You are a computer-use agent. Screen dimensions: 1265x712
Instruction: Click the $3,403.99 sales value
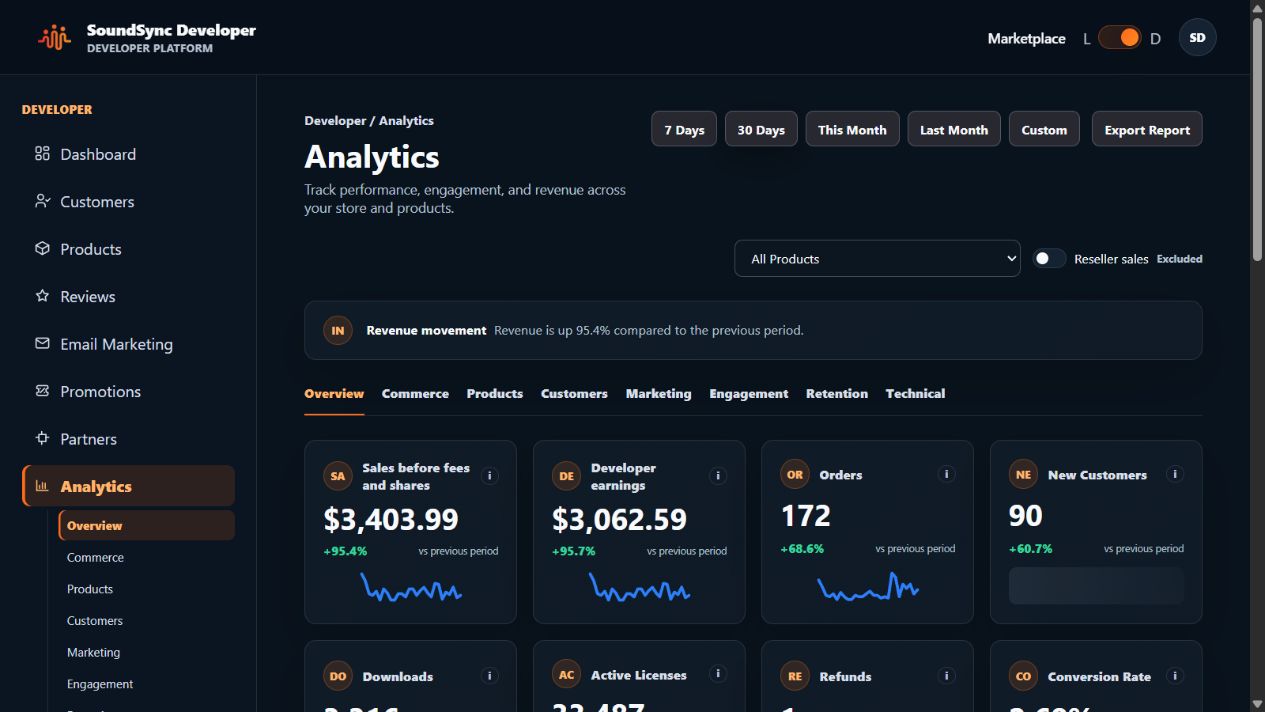click(391, 520)
